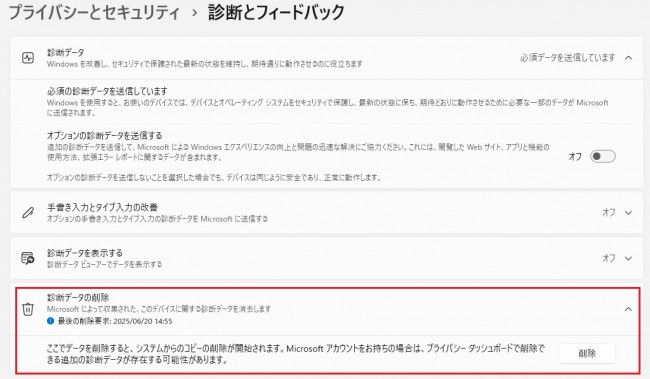
Task: Collapse the 診断データの削除 section chevron
Action: pos(628,309)
